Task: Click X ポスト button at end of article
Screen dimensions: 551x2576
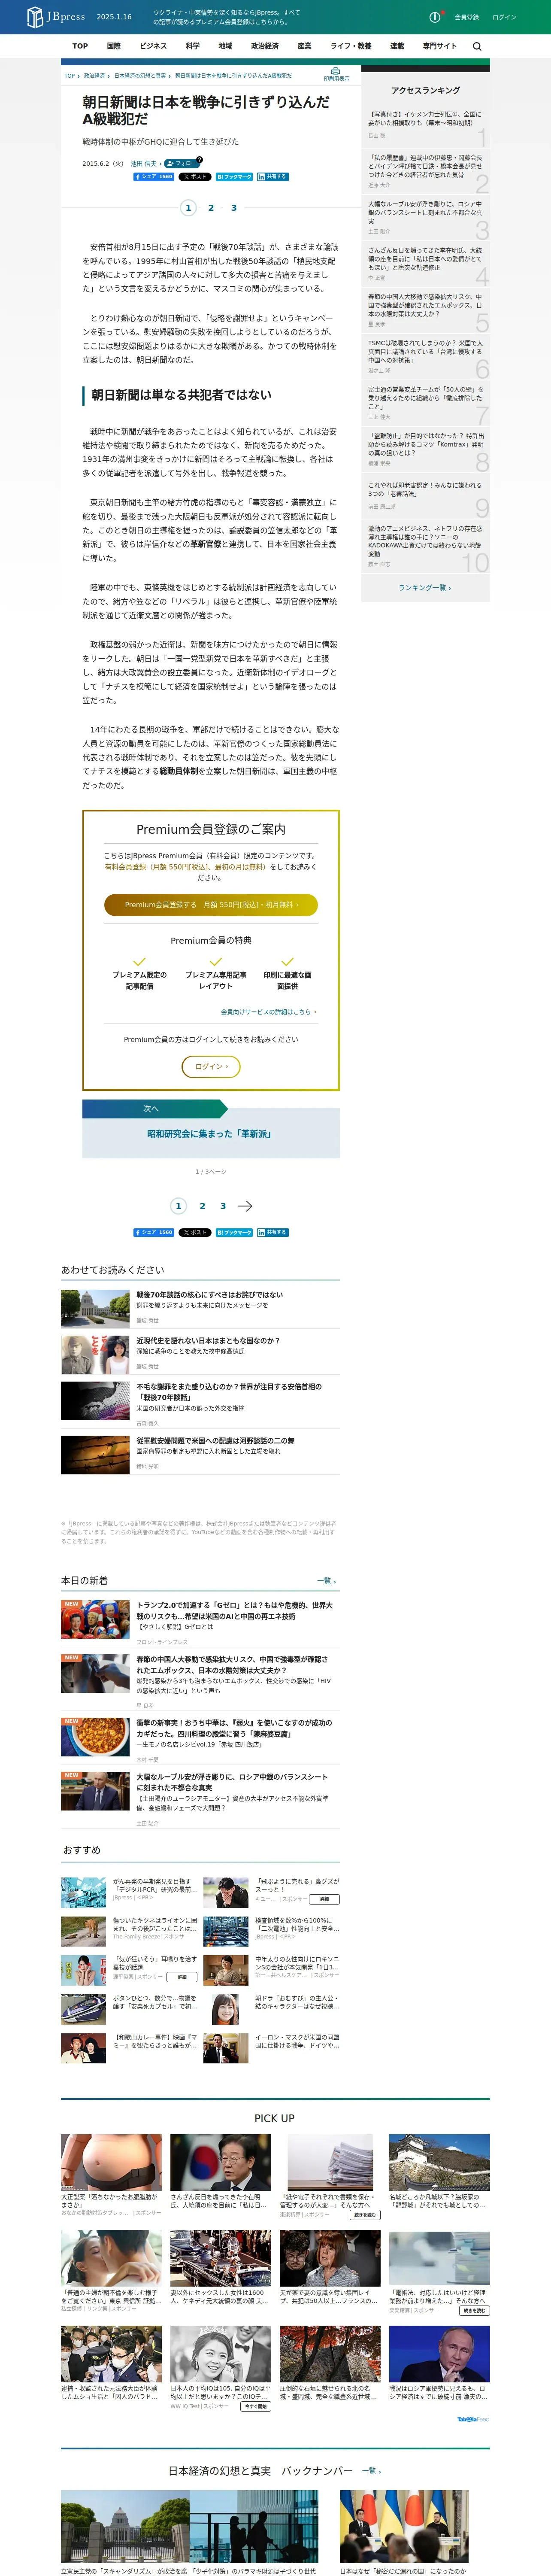Action: 195,1232
